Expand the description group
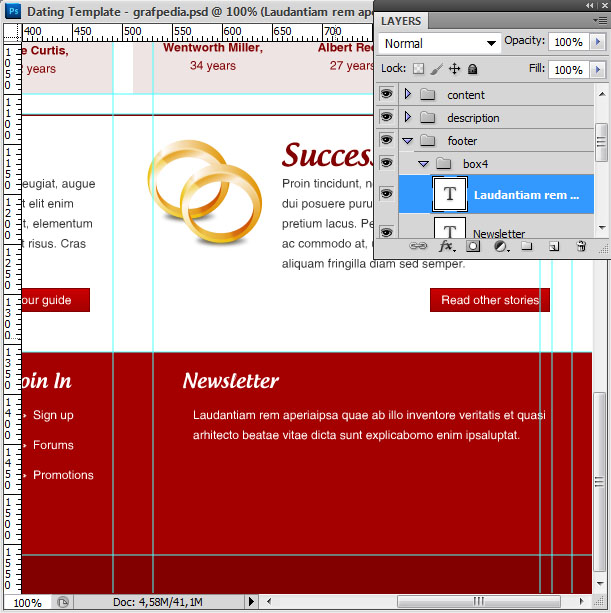Screen dimensions: 611x613 407,117
